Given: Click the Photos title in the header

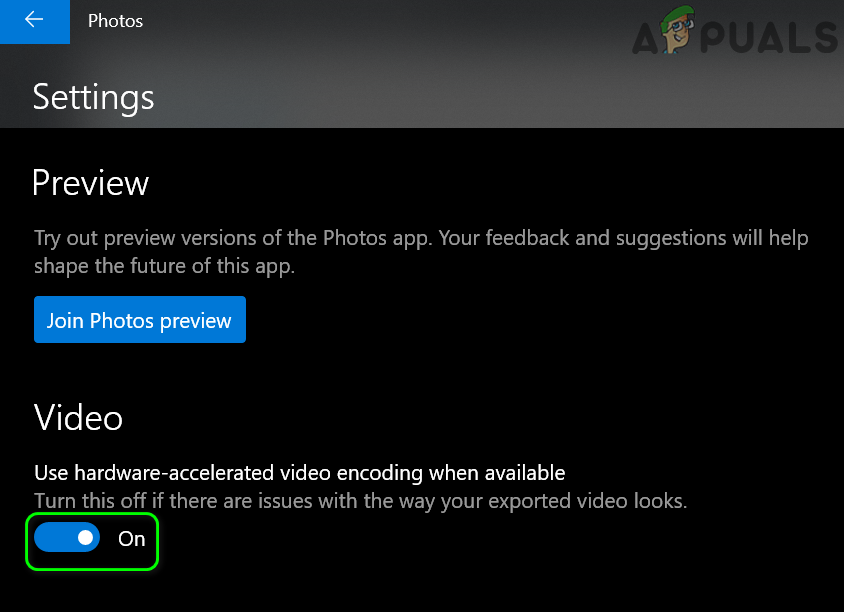Looking at the screenshot, I should [115, 21].
